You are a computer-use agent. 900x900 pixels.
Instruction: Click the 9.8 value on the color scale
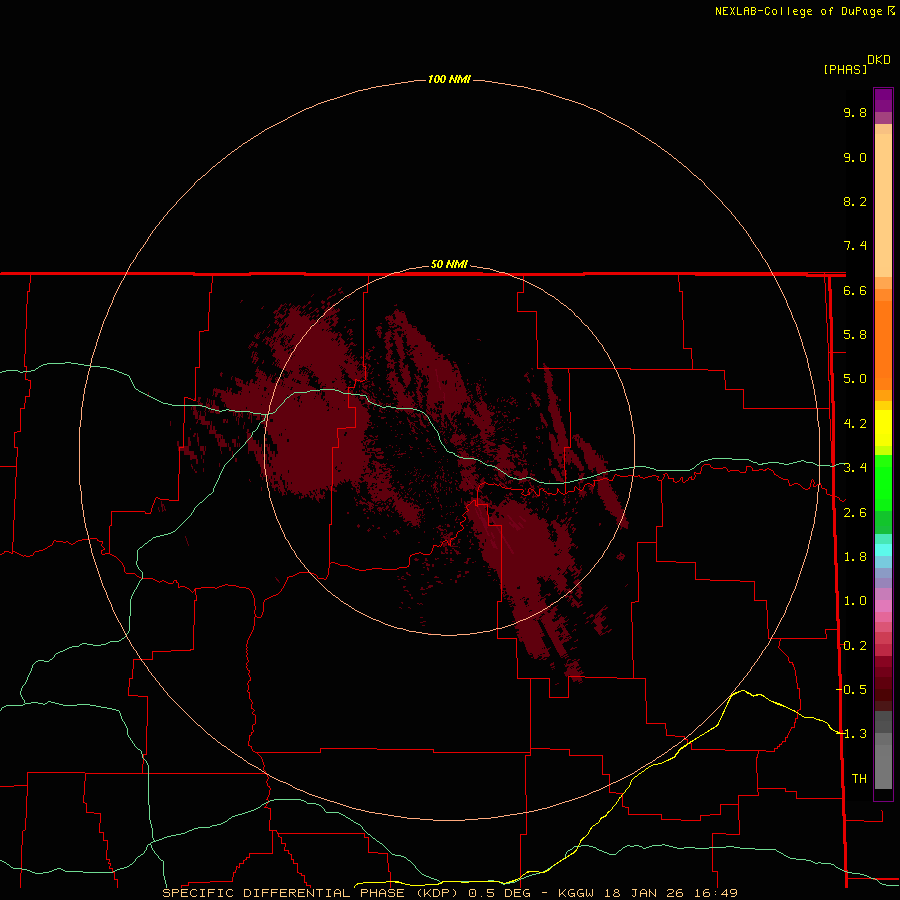[855, 112]
